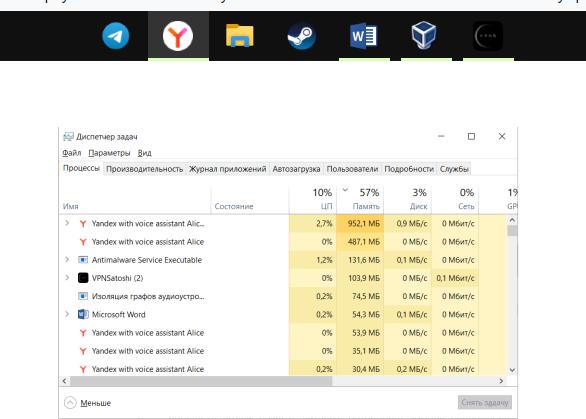Image resolution: width=586 pixels, height=419 pixels.
Task: Switch to Microsoft Word taskbar icon
Action: [364, 36]
